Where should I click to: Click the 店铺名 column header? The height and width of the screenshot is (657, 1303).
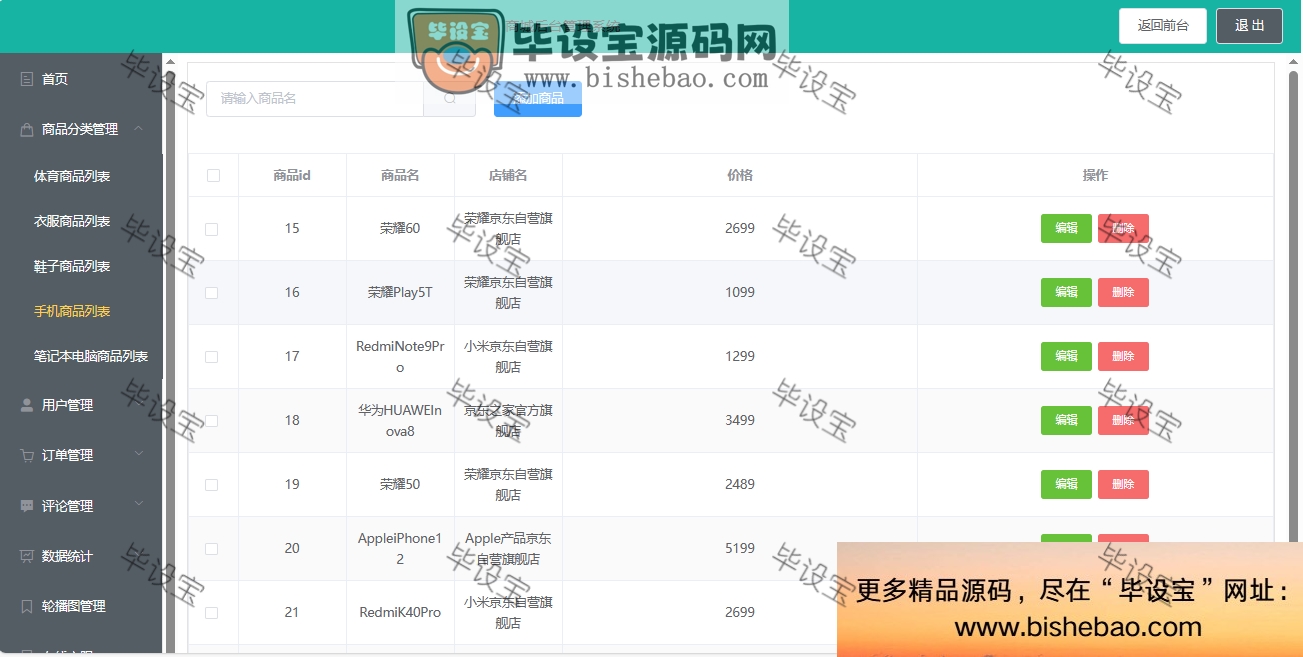point(508,176)
